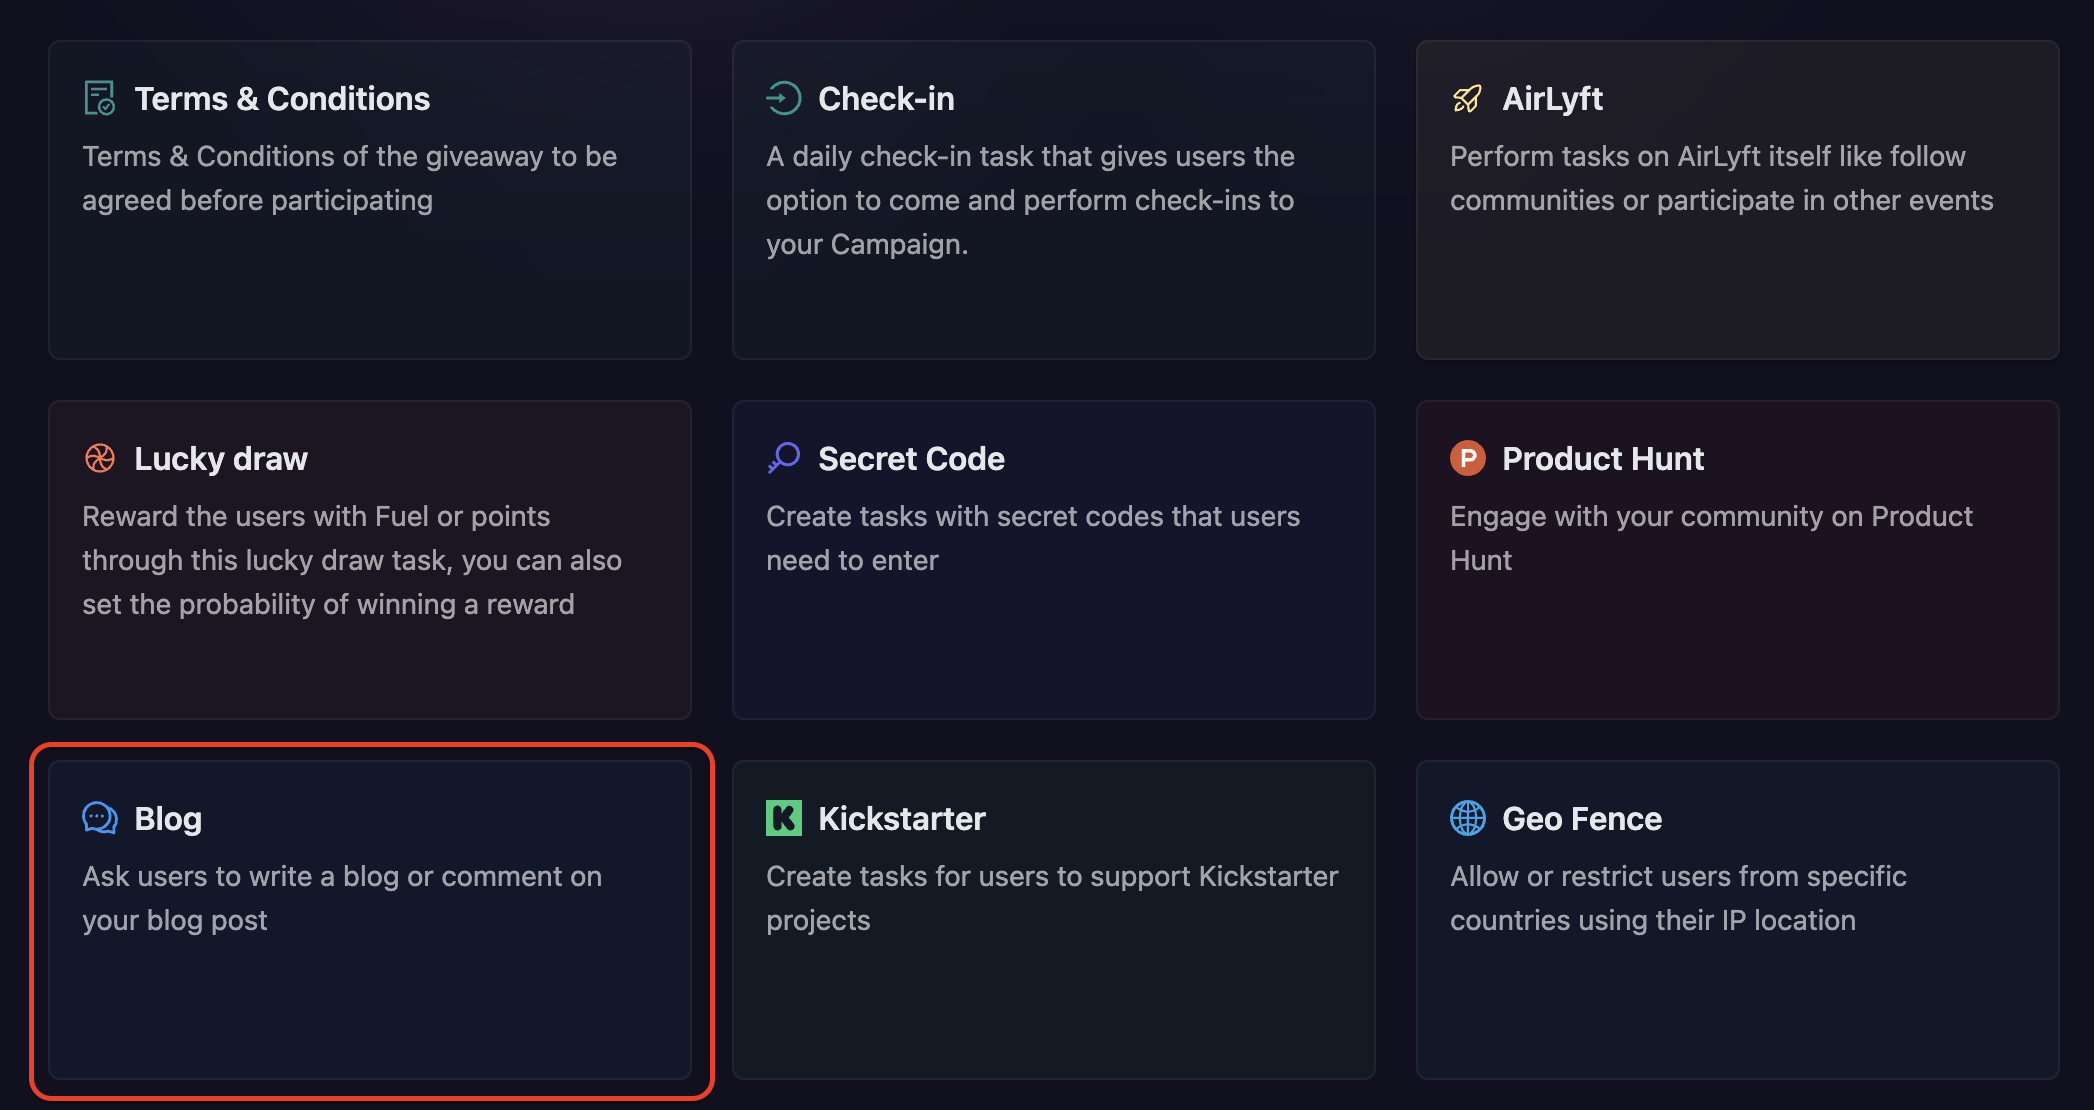Viewport: 2094px width, 1110px height.
Task: Choose the Product Hunt task heading
Action: point(1603,459)
